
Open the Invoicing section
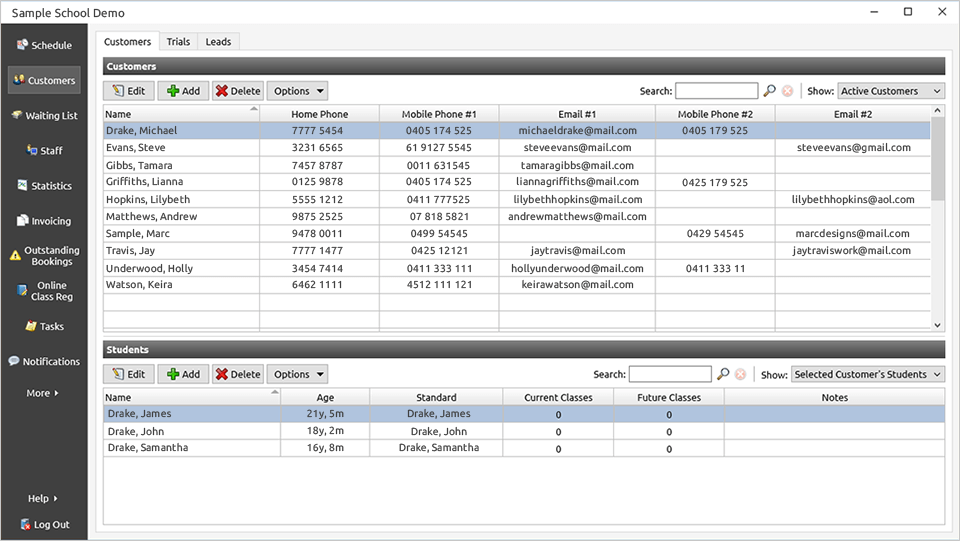(44, 221)
